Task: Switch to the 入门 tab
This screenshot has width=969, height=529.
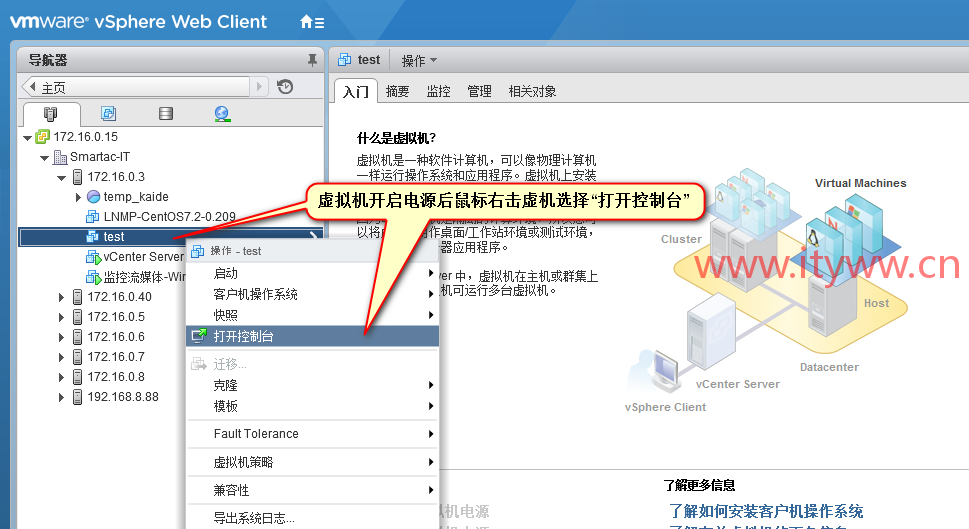Action: (x=356, y=91)
